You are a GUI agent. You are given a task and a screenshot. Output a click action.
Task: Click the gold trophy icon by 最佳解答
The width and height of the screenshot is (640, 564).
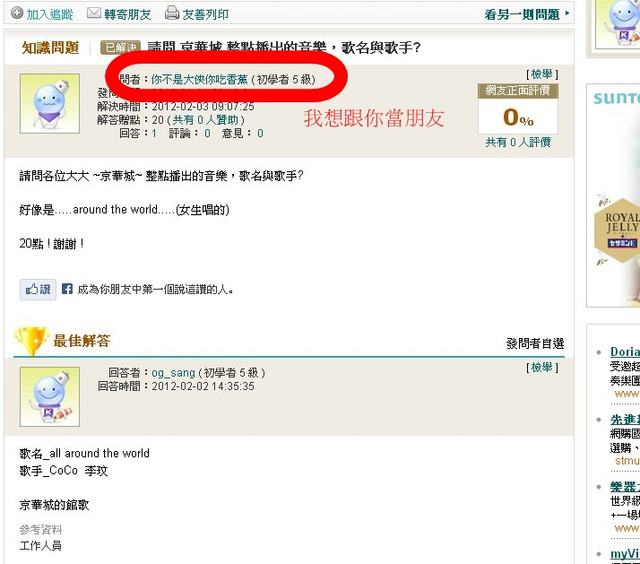pyautogui.click(x=31, y=340)
